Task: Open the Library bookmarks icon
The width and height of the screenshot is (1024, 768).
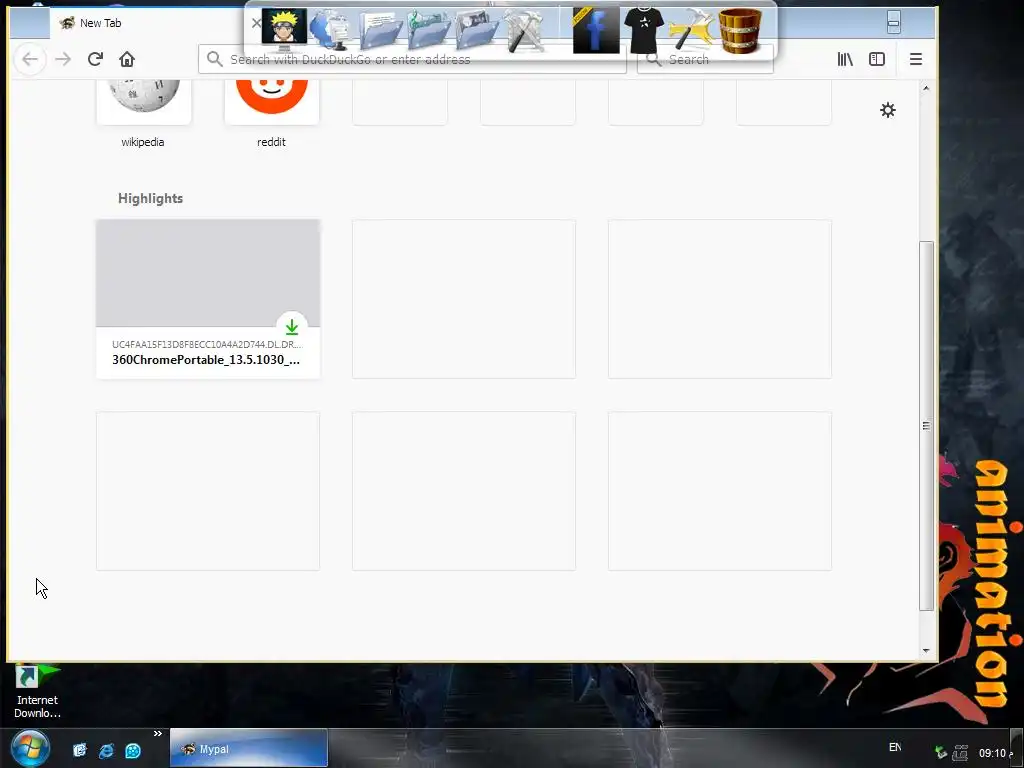Action: 845,59
